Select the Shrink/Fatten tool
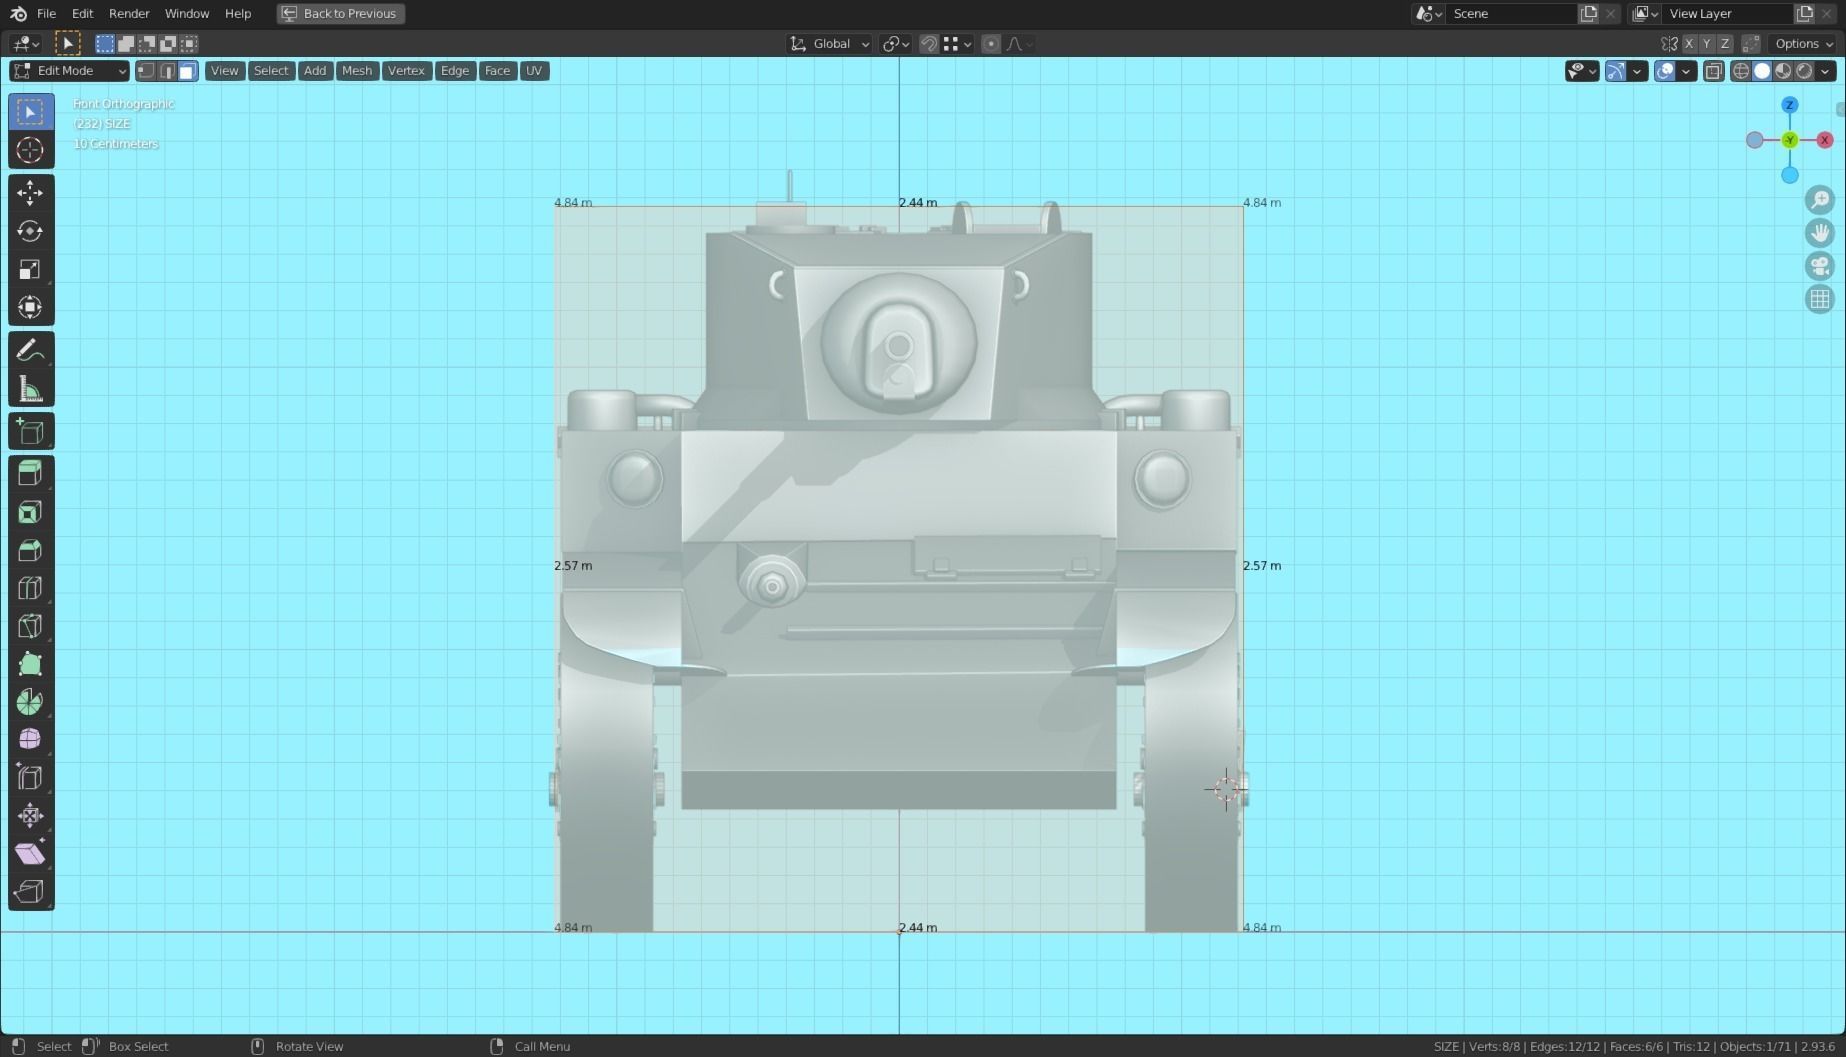This screenshot has height=1057, width=1846. click(x=30, y=816)
